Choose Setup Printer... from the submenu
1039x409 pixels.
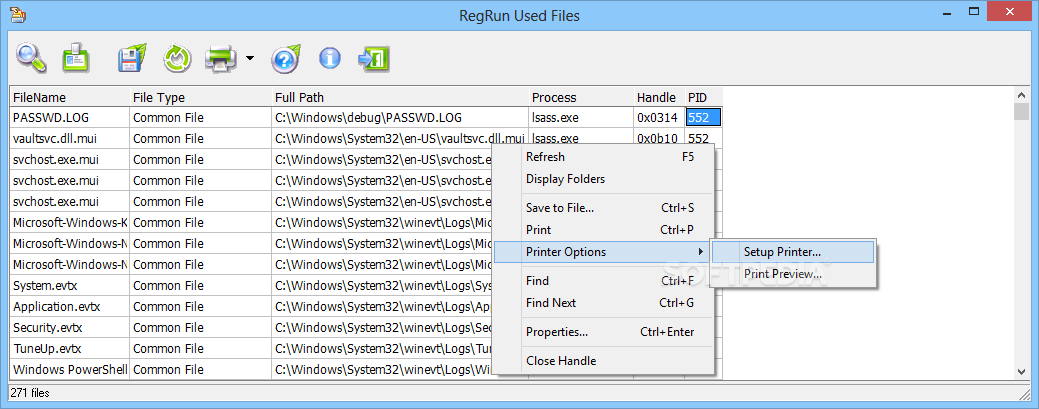click(792, 252)
